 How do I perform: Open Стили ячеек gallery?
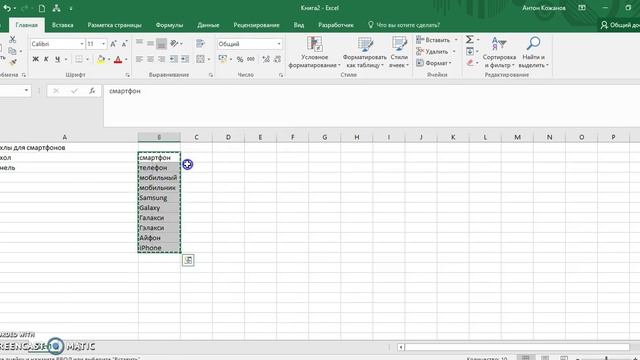coord(399,52)
